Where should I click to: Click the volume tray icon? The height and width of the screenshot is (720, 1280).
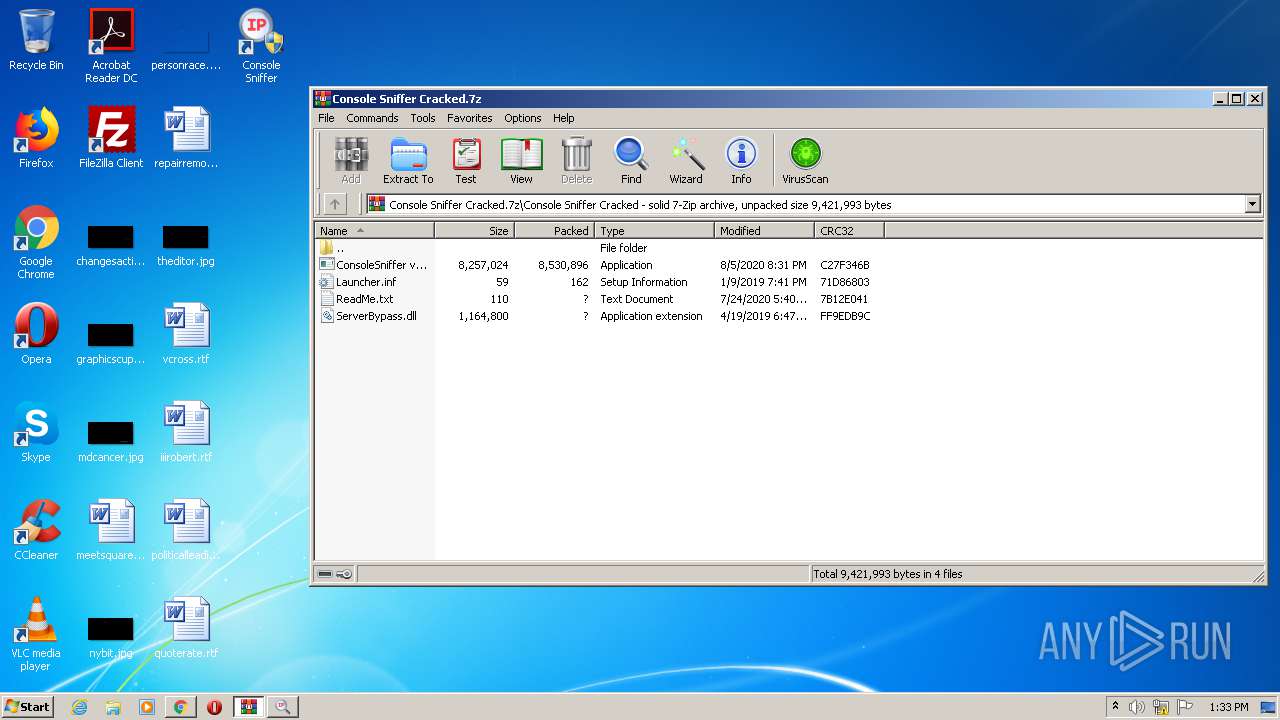coord(1137,707)
